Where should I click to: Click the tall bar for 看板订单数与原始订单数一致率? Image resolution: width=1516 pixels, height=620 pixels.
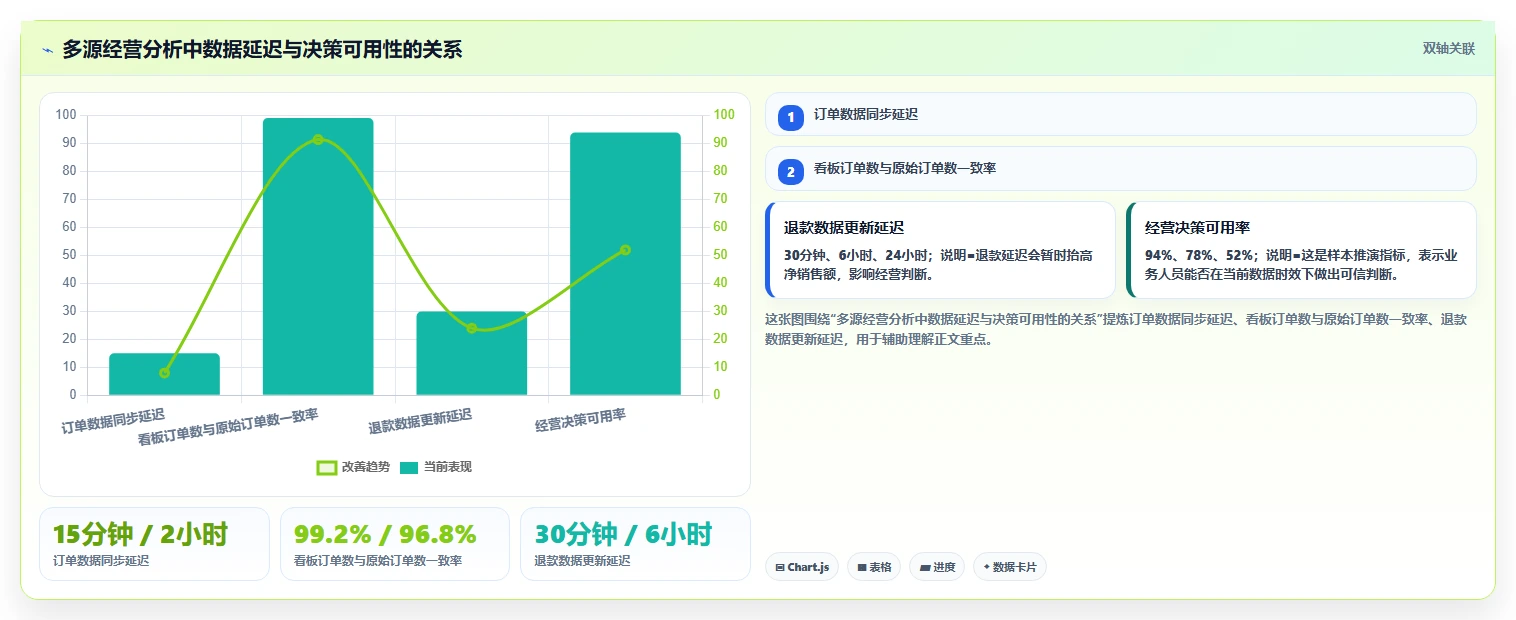click(x=318, y=257)
